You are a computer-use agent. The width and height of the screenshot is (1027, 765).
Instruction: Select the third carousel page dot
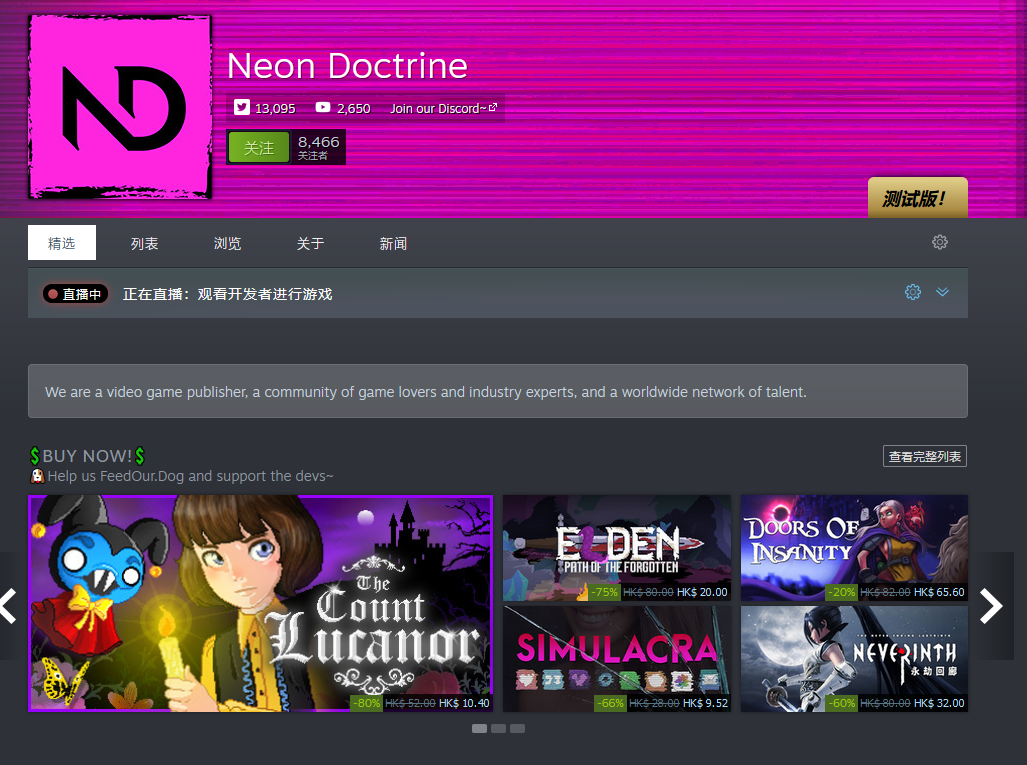[x=517, y=728]
